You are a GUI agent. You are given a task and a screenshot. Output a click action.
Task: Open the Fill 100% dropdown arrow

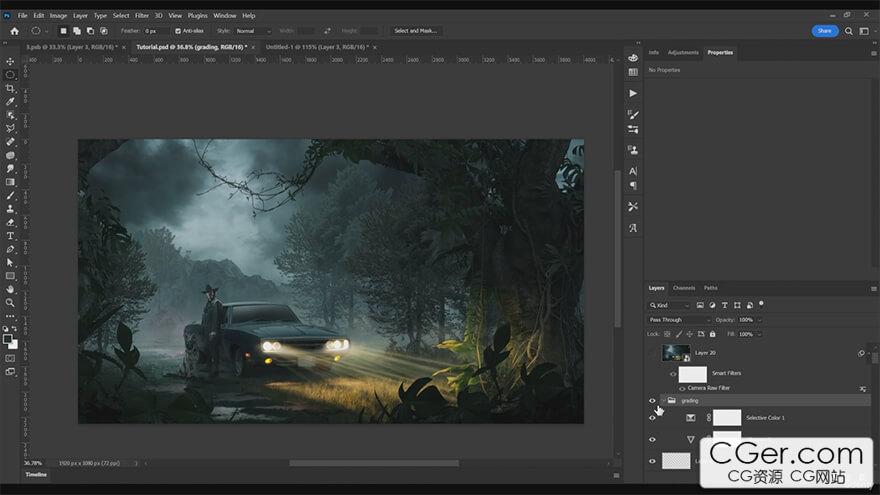coord(759,334)
